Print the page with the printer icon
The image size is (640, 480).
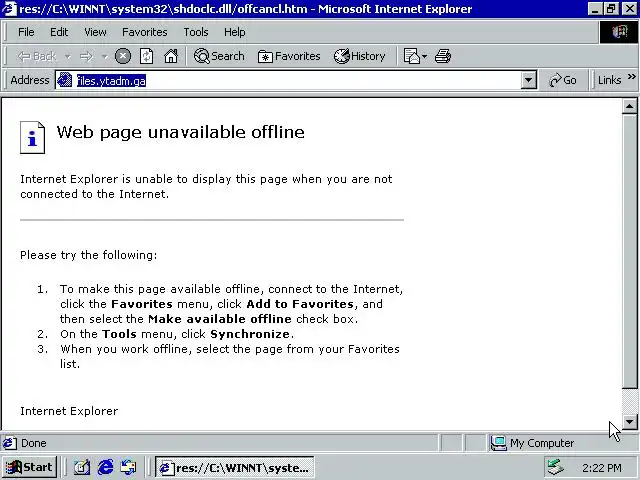pos(443,56)
